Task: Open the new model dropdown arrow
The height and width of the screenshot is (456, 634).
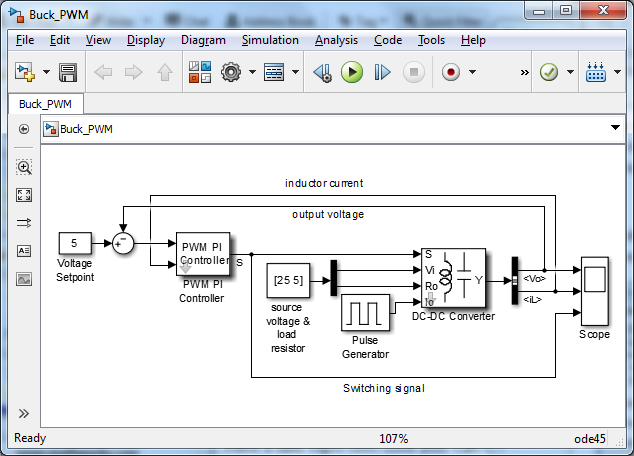Action: (44, 72)
